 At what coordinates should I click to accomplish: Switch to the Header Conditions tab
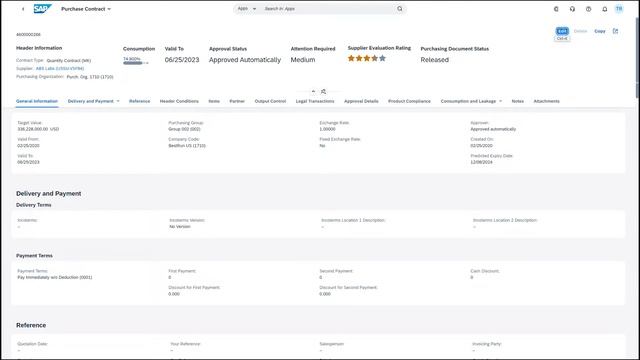click(x=179, y=101)
